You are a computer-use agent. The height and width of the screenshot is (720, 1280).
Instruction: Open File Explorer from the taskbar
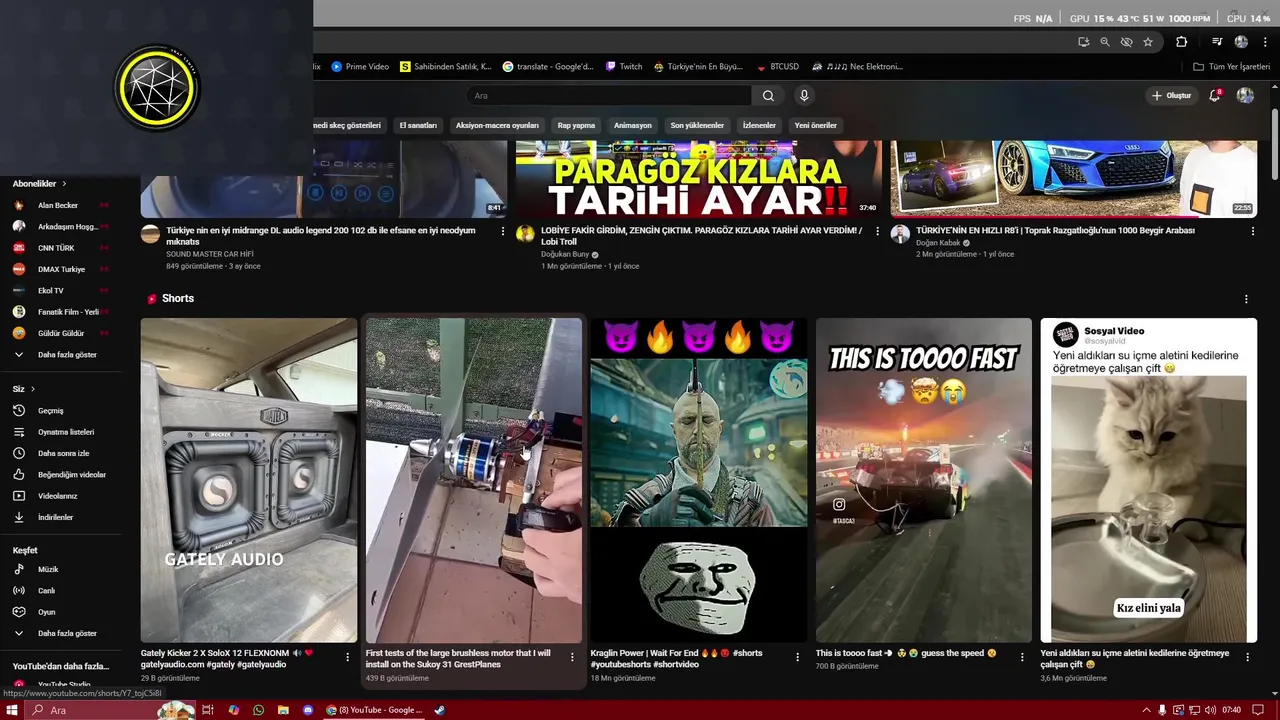click(283, 710)
